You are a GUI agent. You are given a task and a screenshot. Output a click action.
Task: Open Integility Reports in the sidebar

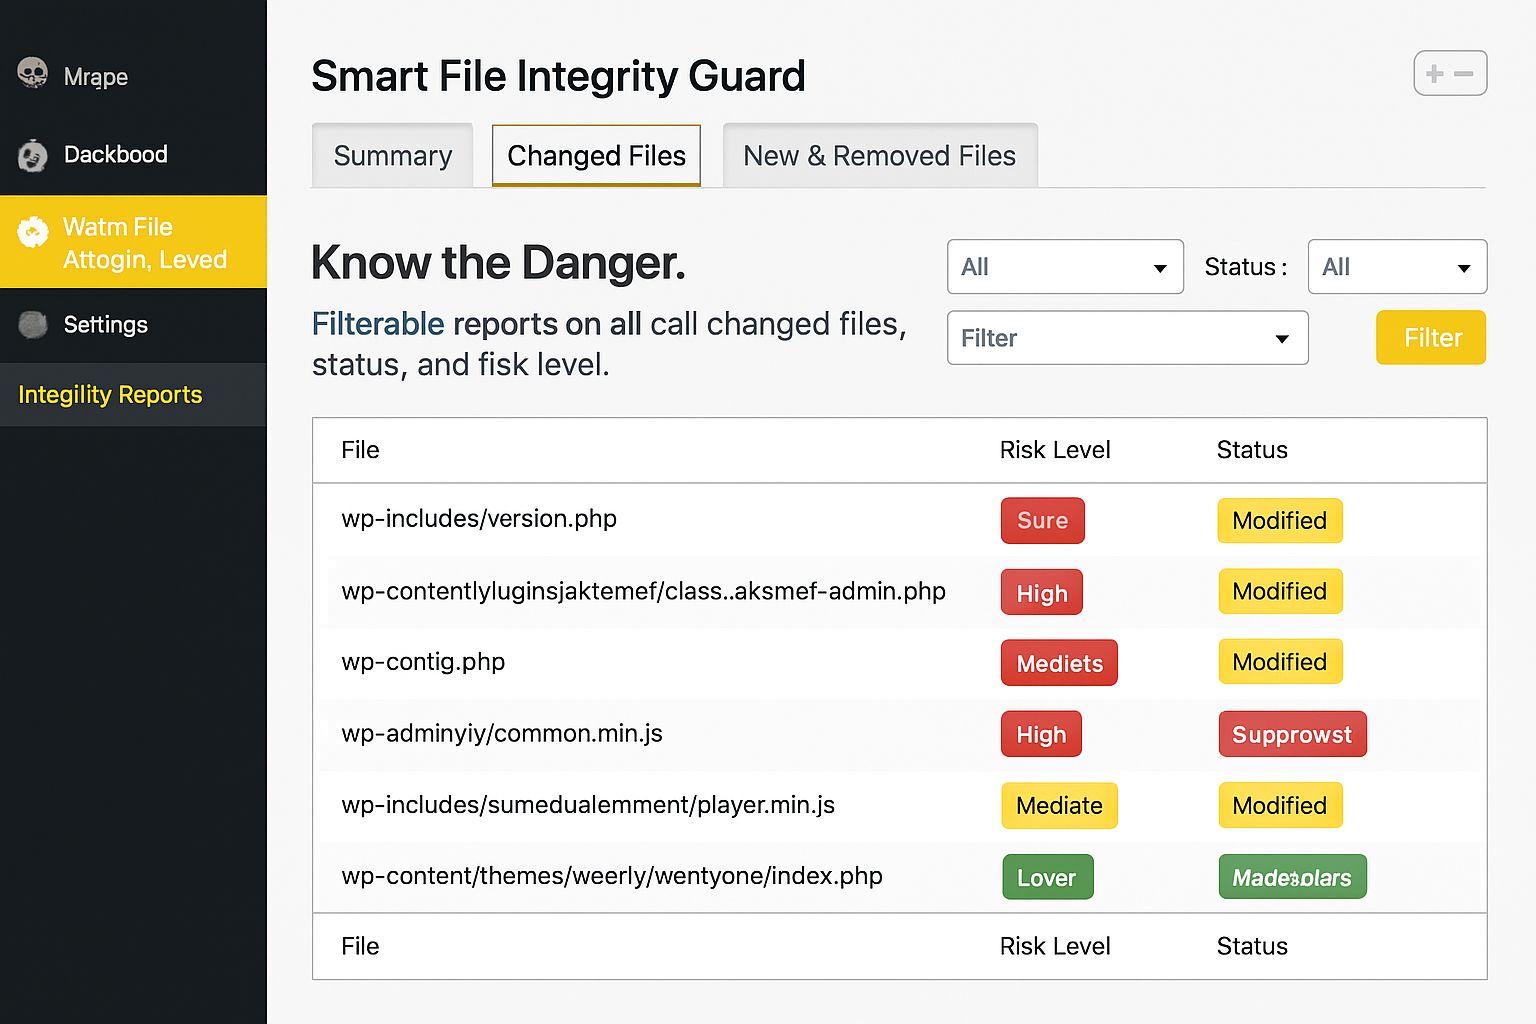pyautogui.click(x=110, y=395)
